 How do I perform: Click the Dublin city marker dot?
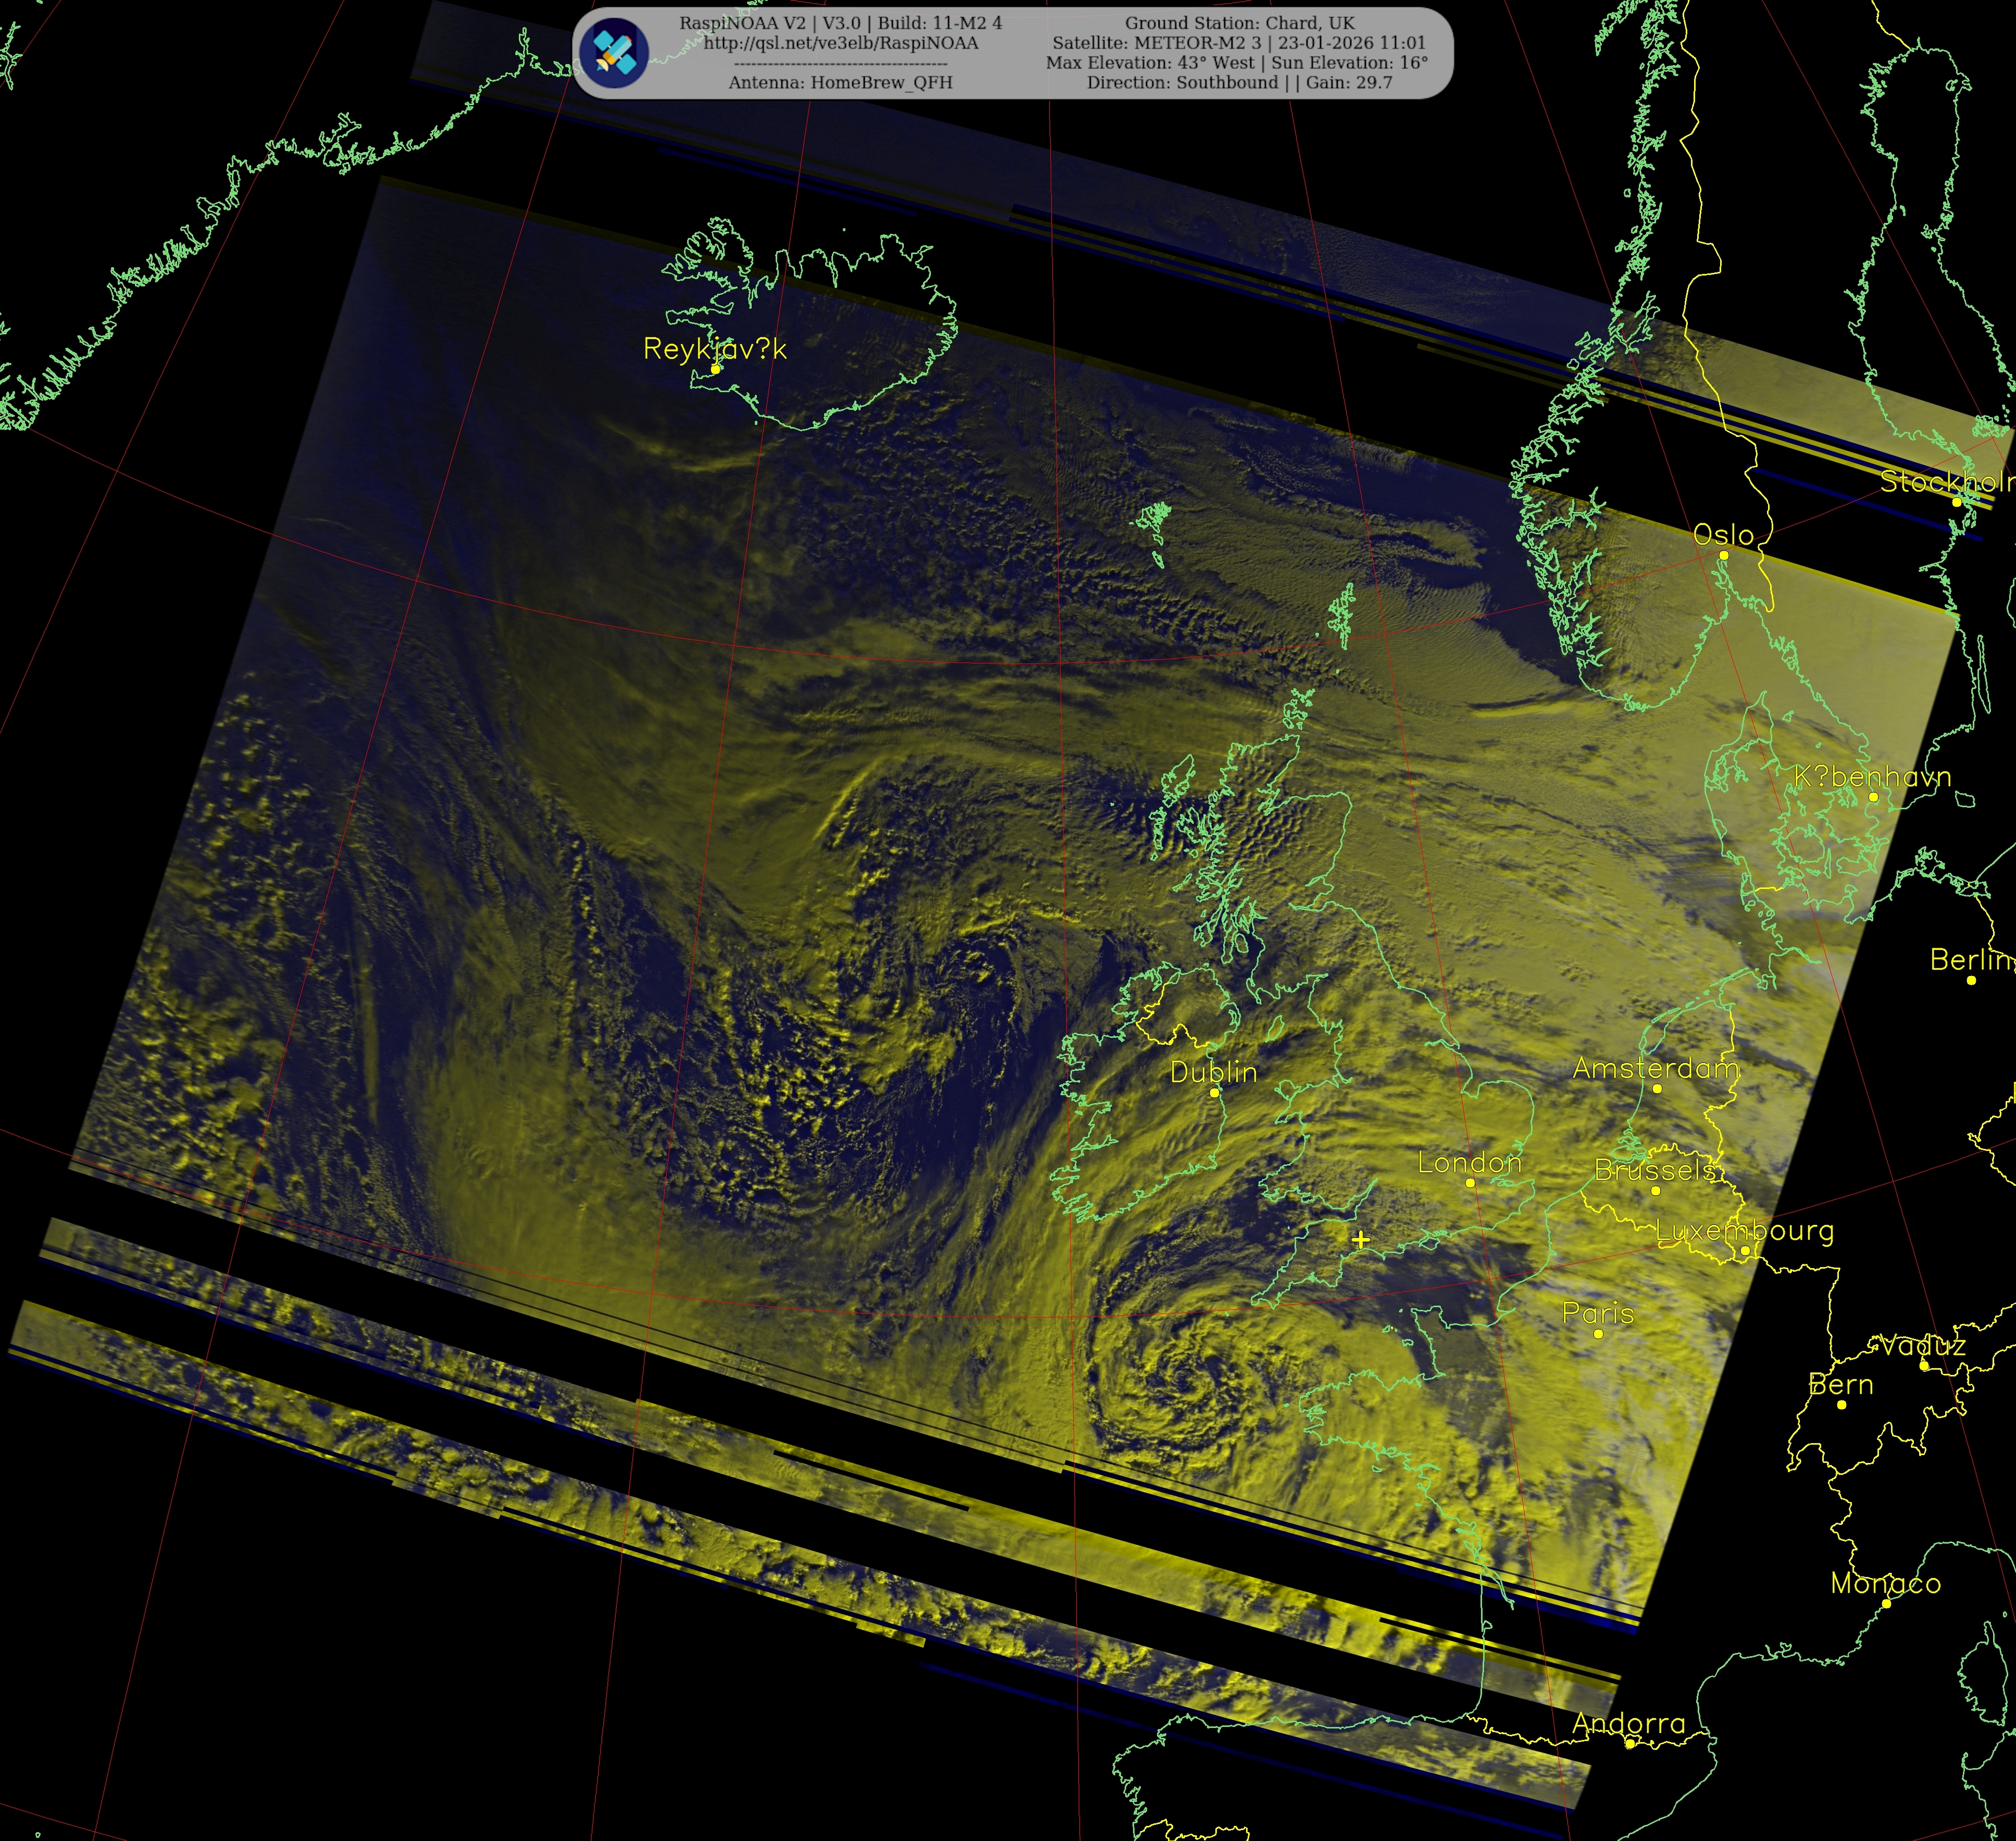point(1214,1093)
